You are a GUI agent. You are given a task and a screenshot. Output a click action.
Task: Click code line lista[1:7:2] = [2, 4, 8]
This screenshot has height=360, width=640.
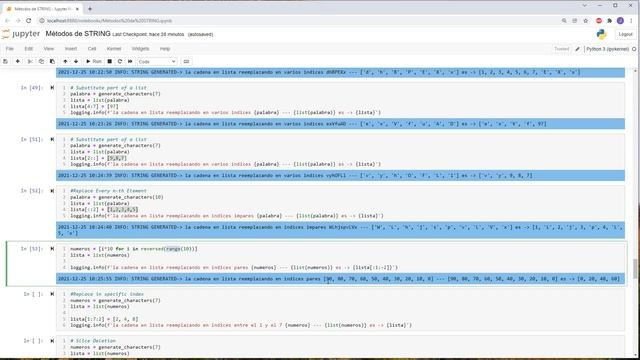[104, 319]
